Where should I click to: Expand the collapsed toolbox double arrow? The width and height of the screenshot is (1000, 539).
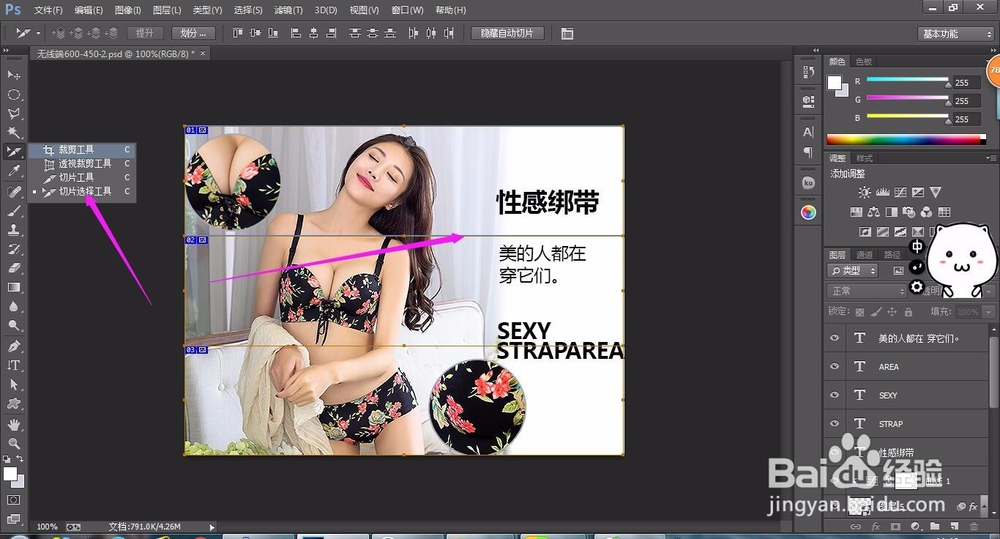(x=6, y=51)
